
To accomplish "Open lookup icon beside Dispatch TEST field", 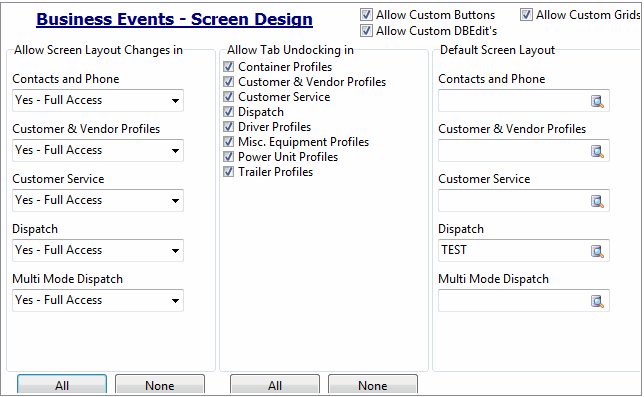I will point(597,251).
